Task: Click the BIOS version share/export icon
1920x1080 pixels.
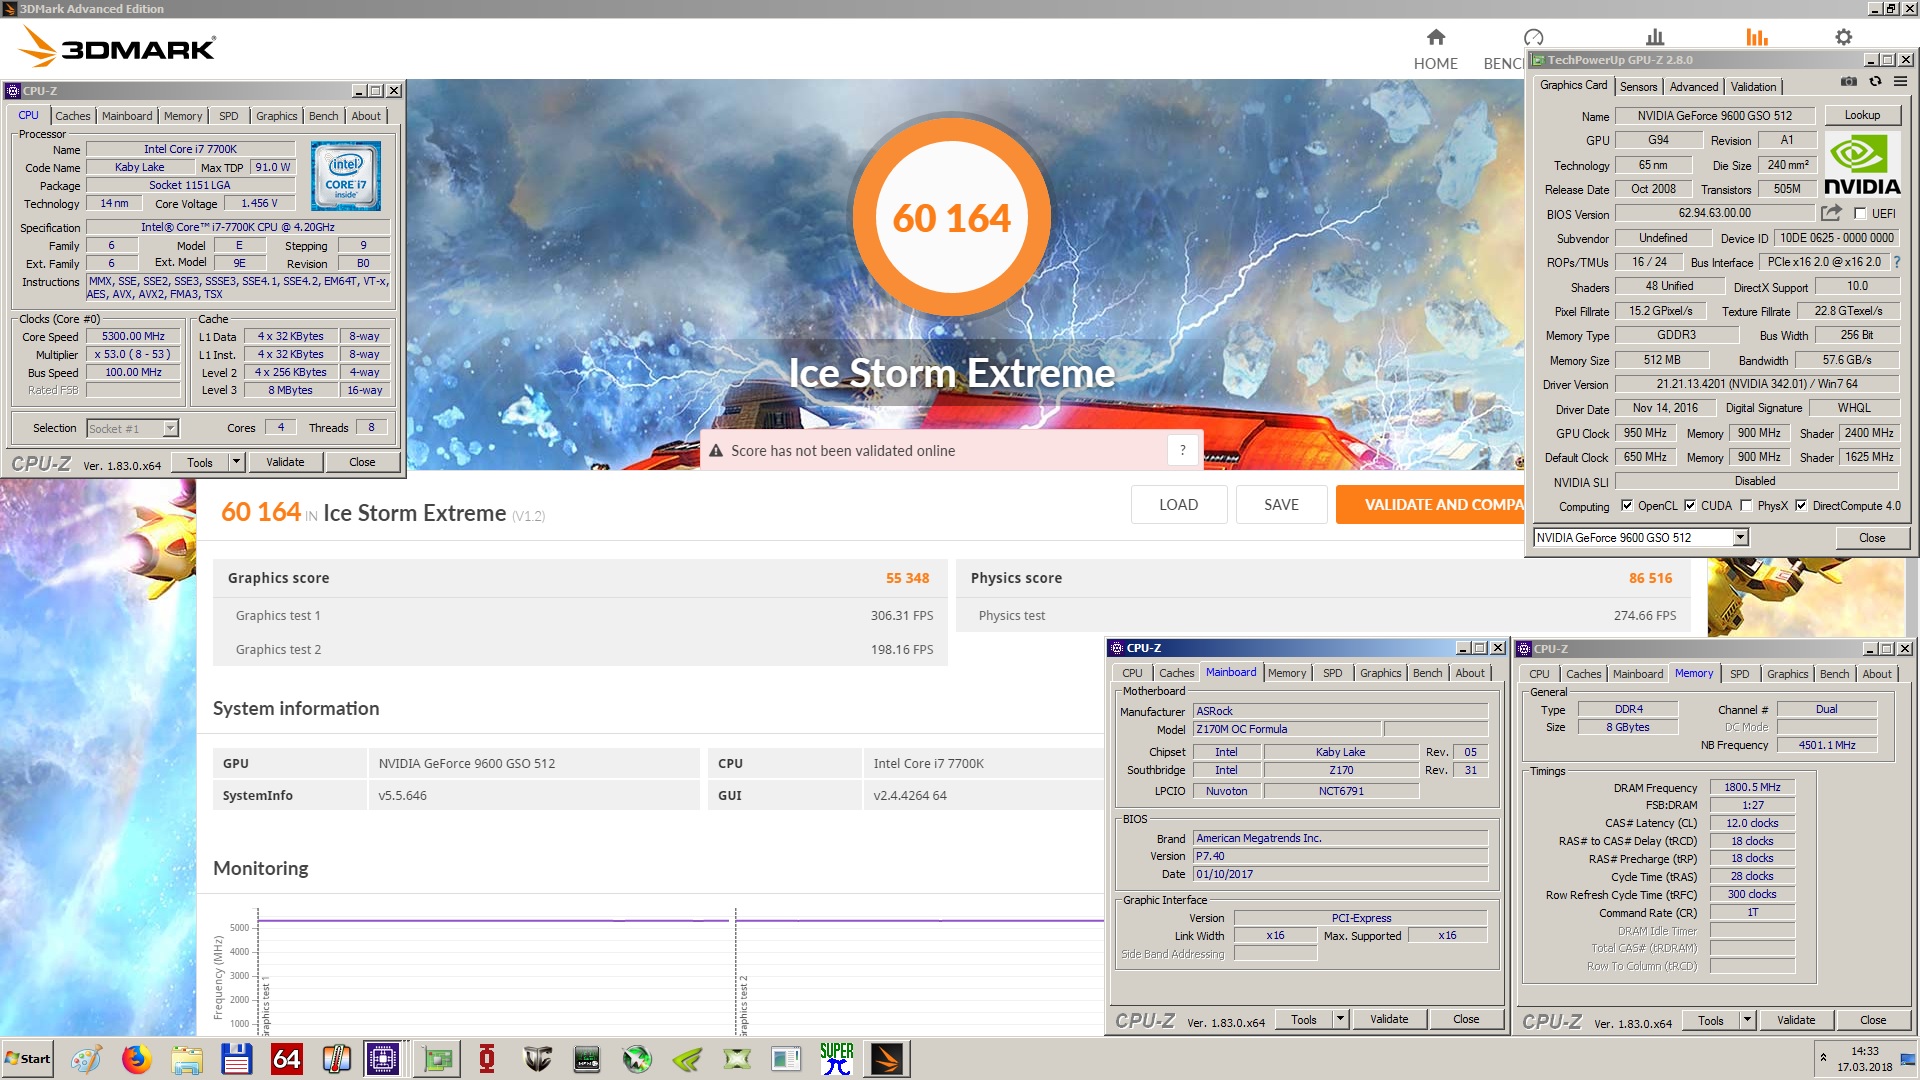Action: (x=1830, y=213)
